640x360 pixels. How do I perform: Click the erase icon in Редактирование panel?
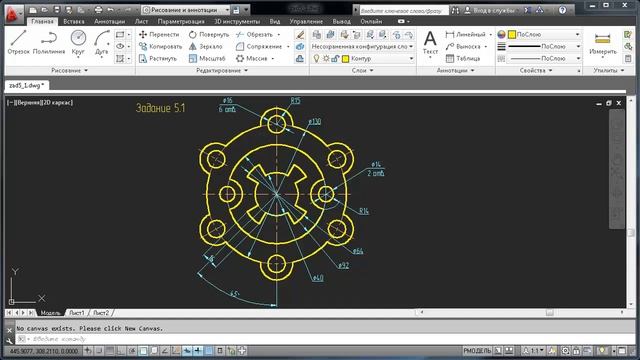[x=300, y=35]
